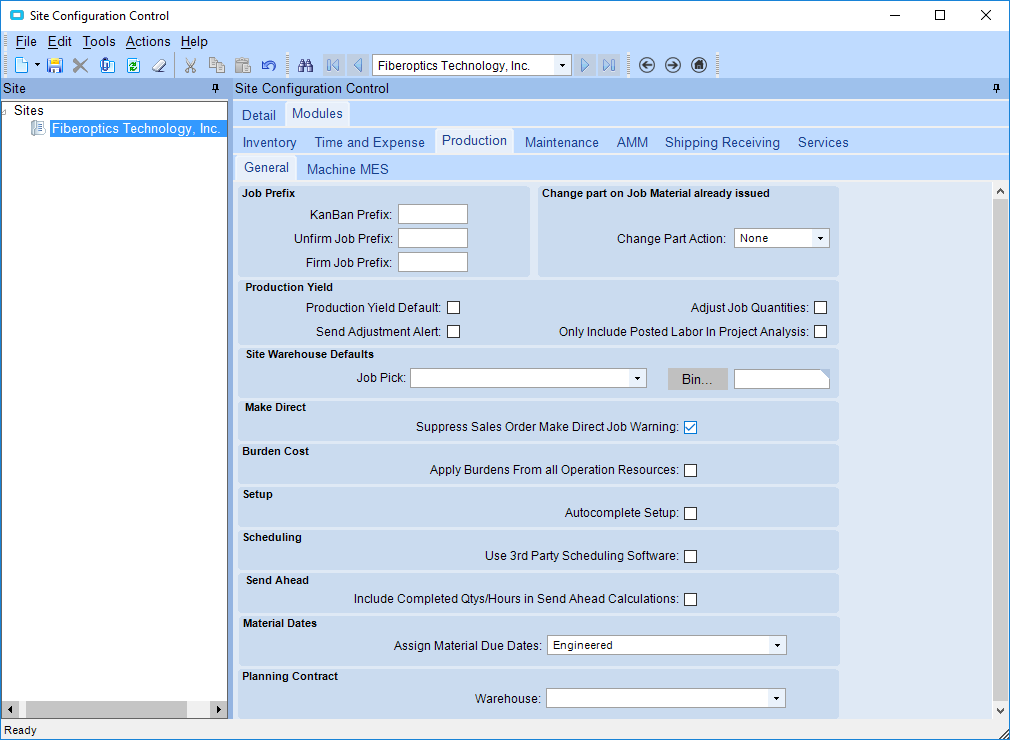
Task: Enable the Autocomplete Setup checkbox
Action: pos(691,513)
